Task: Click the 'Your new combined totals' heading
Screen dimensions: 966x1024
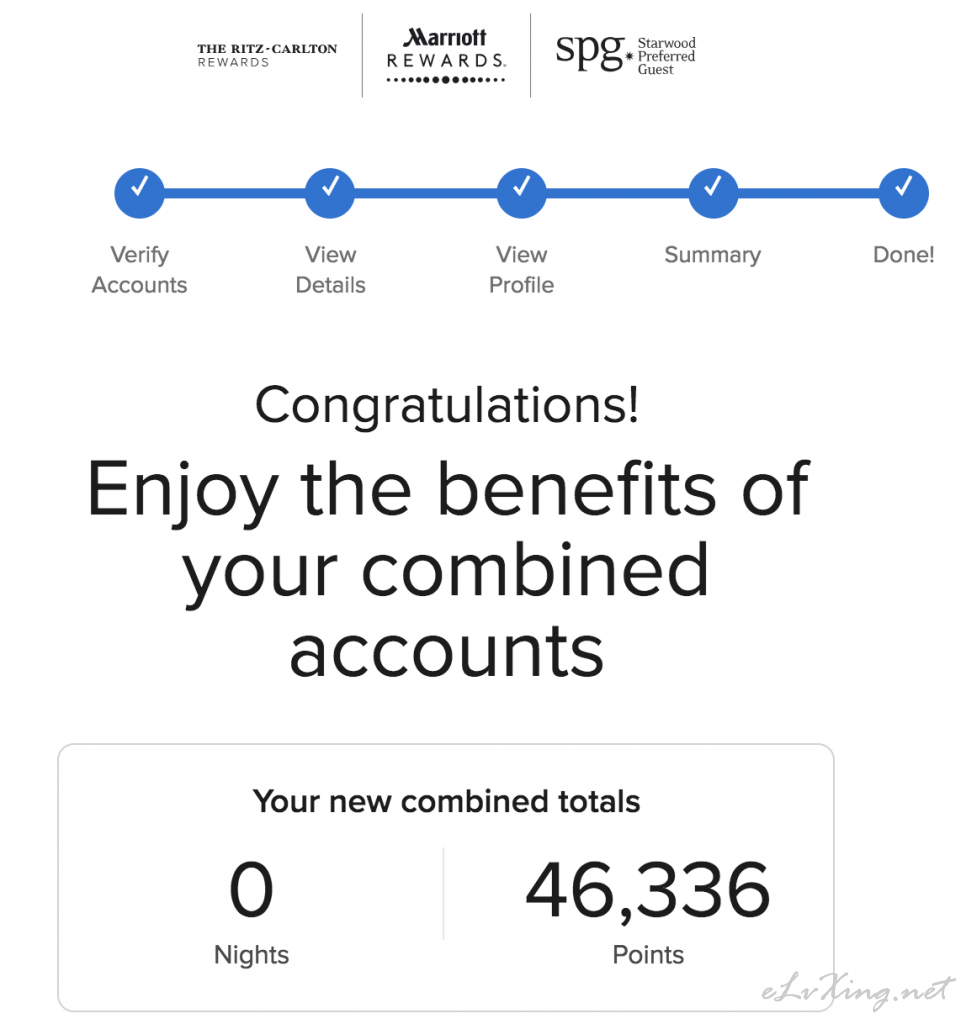Action: point(447,802)
